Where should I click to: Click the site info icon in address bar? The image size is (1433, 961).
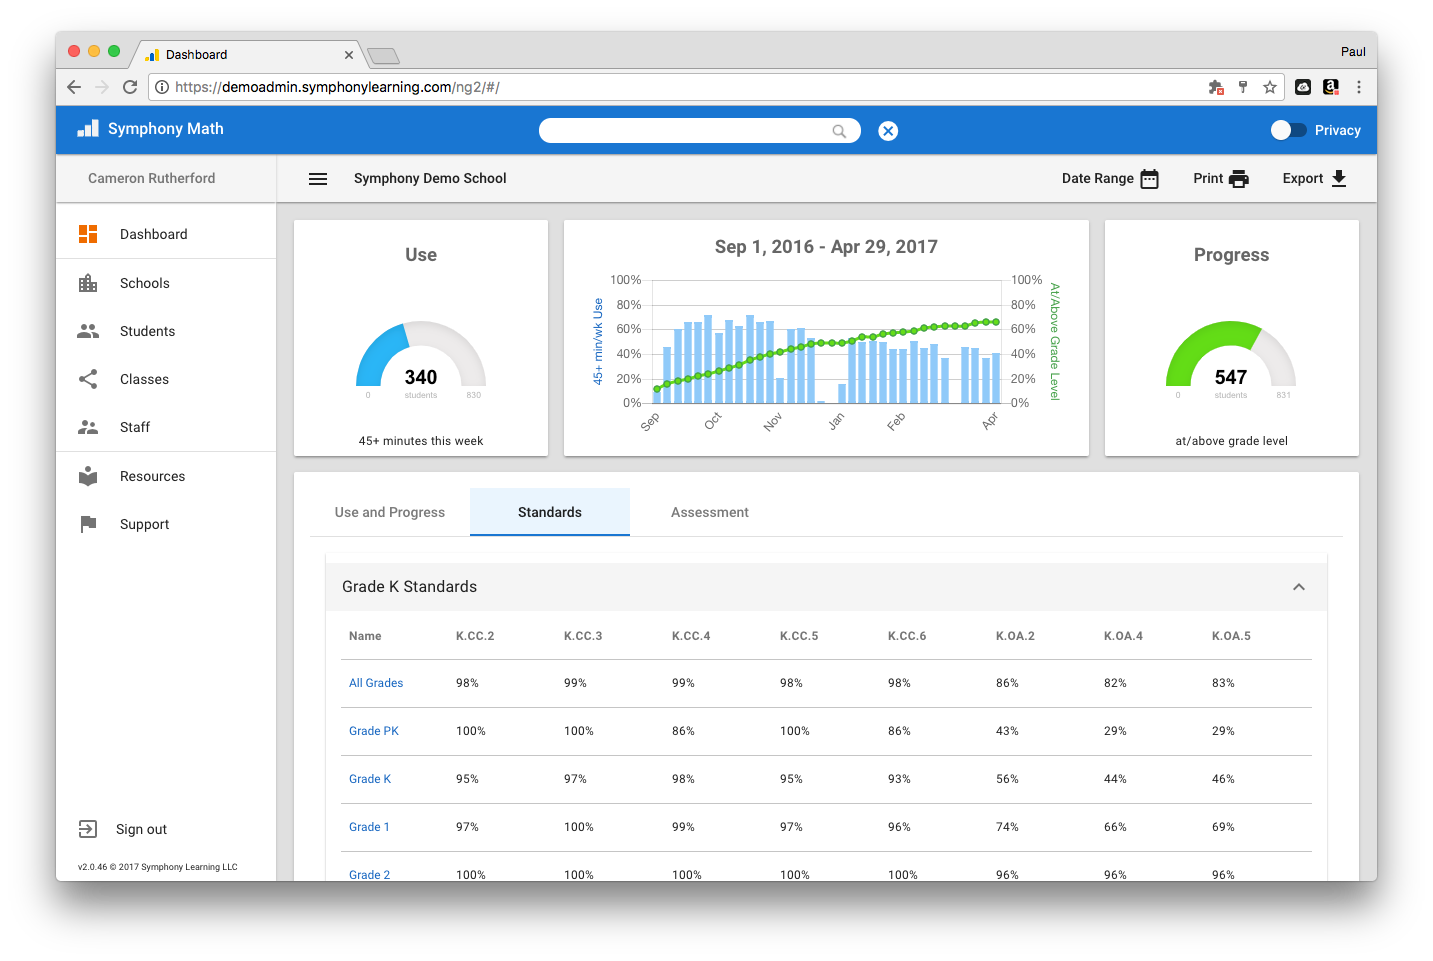(162, 87)
